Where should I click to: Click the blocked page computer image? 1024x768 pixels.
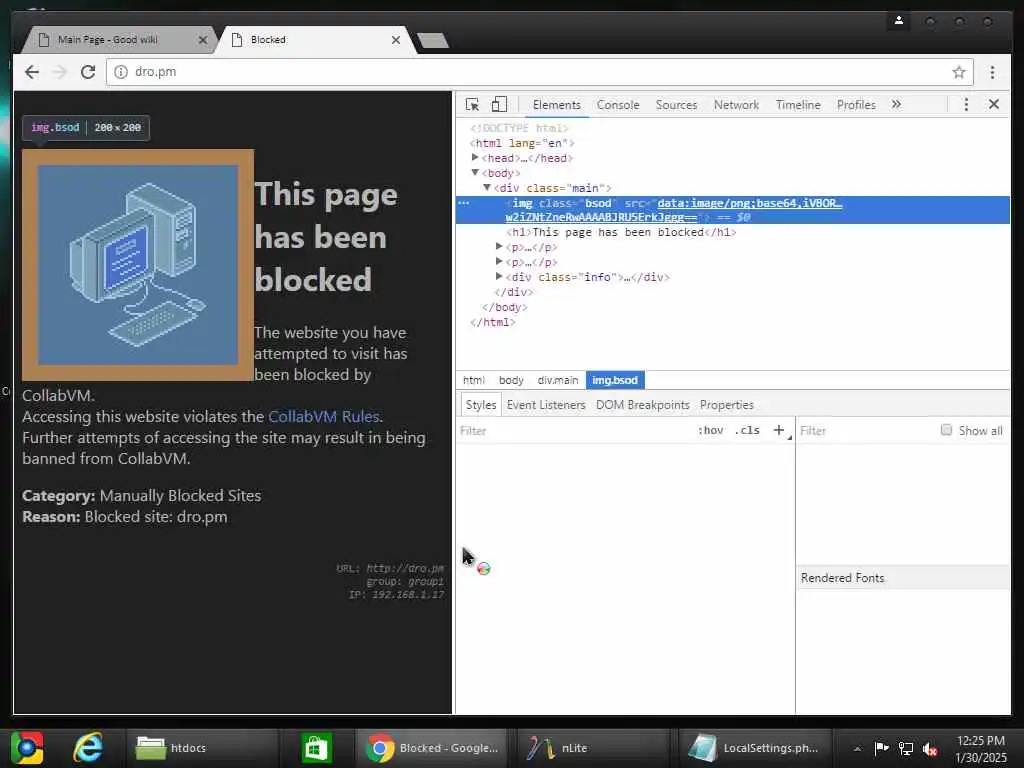[138, 264]
